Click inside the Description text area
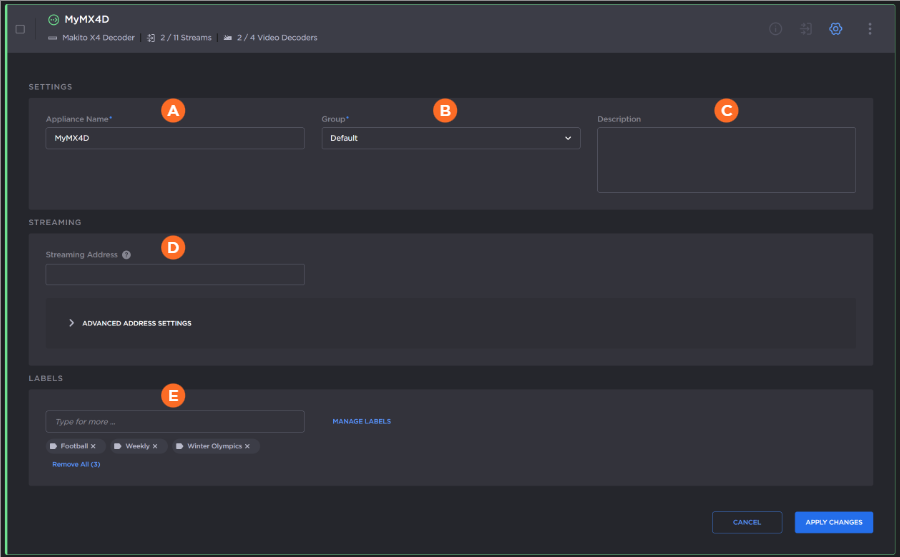Viewport: 900px width, 557px height. 726,160
